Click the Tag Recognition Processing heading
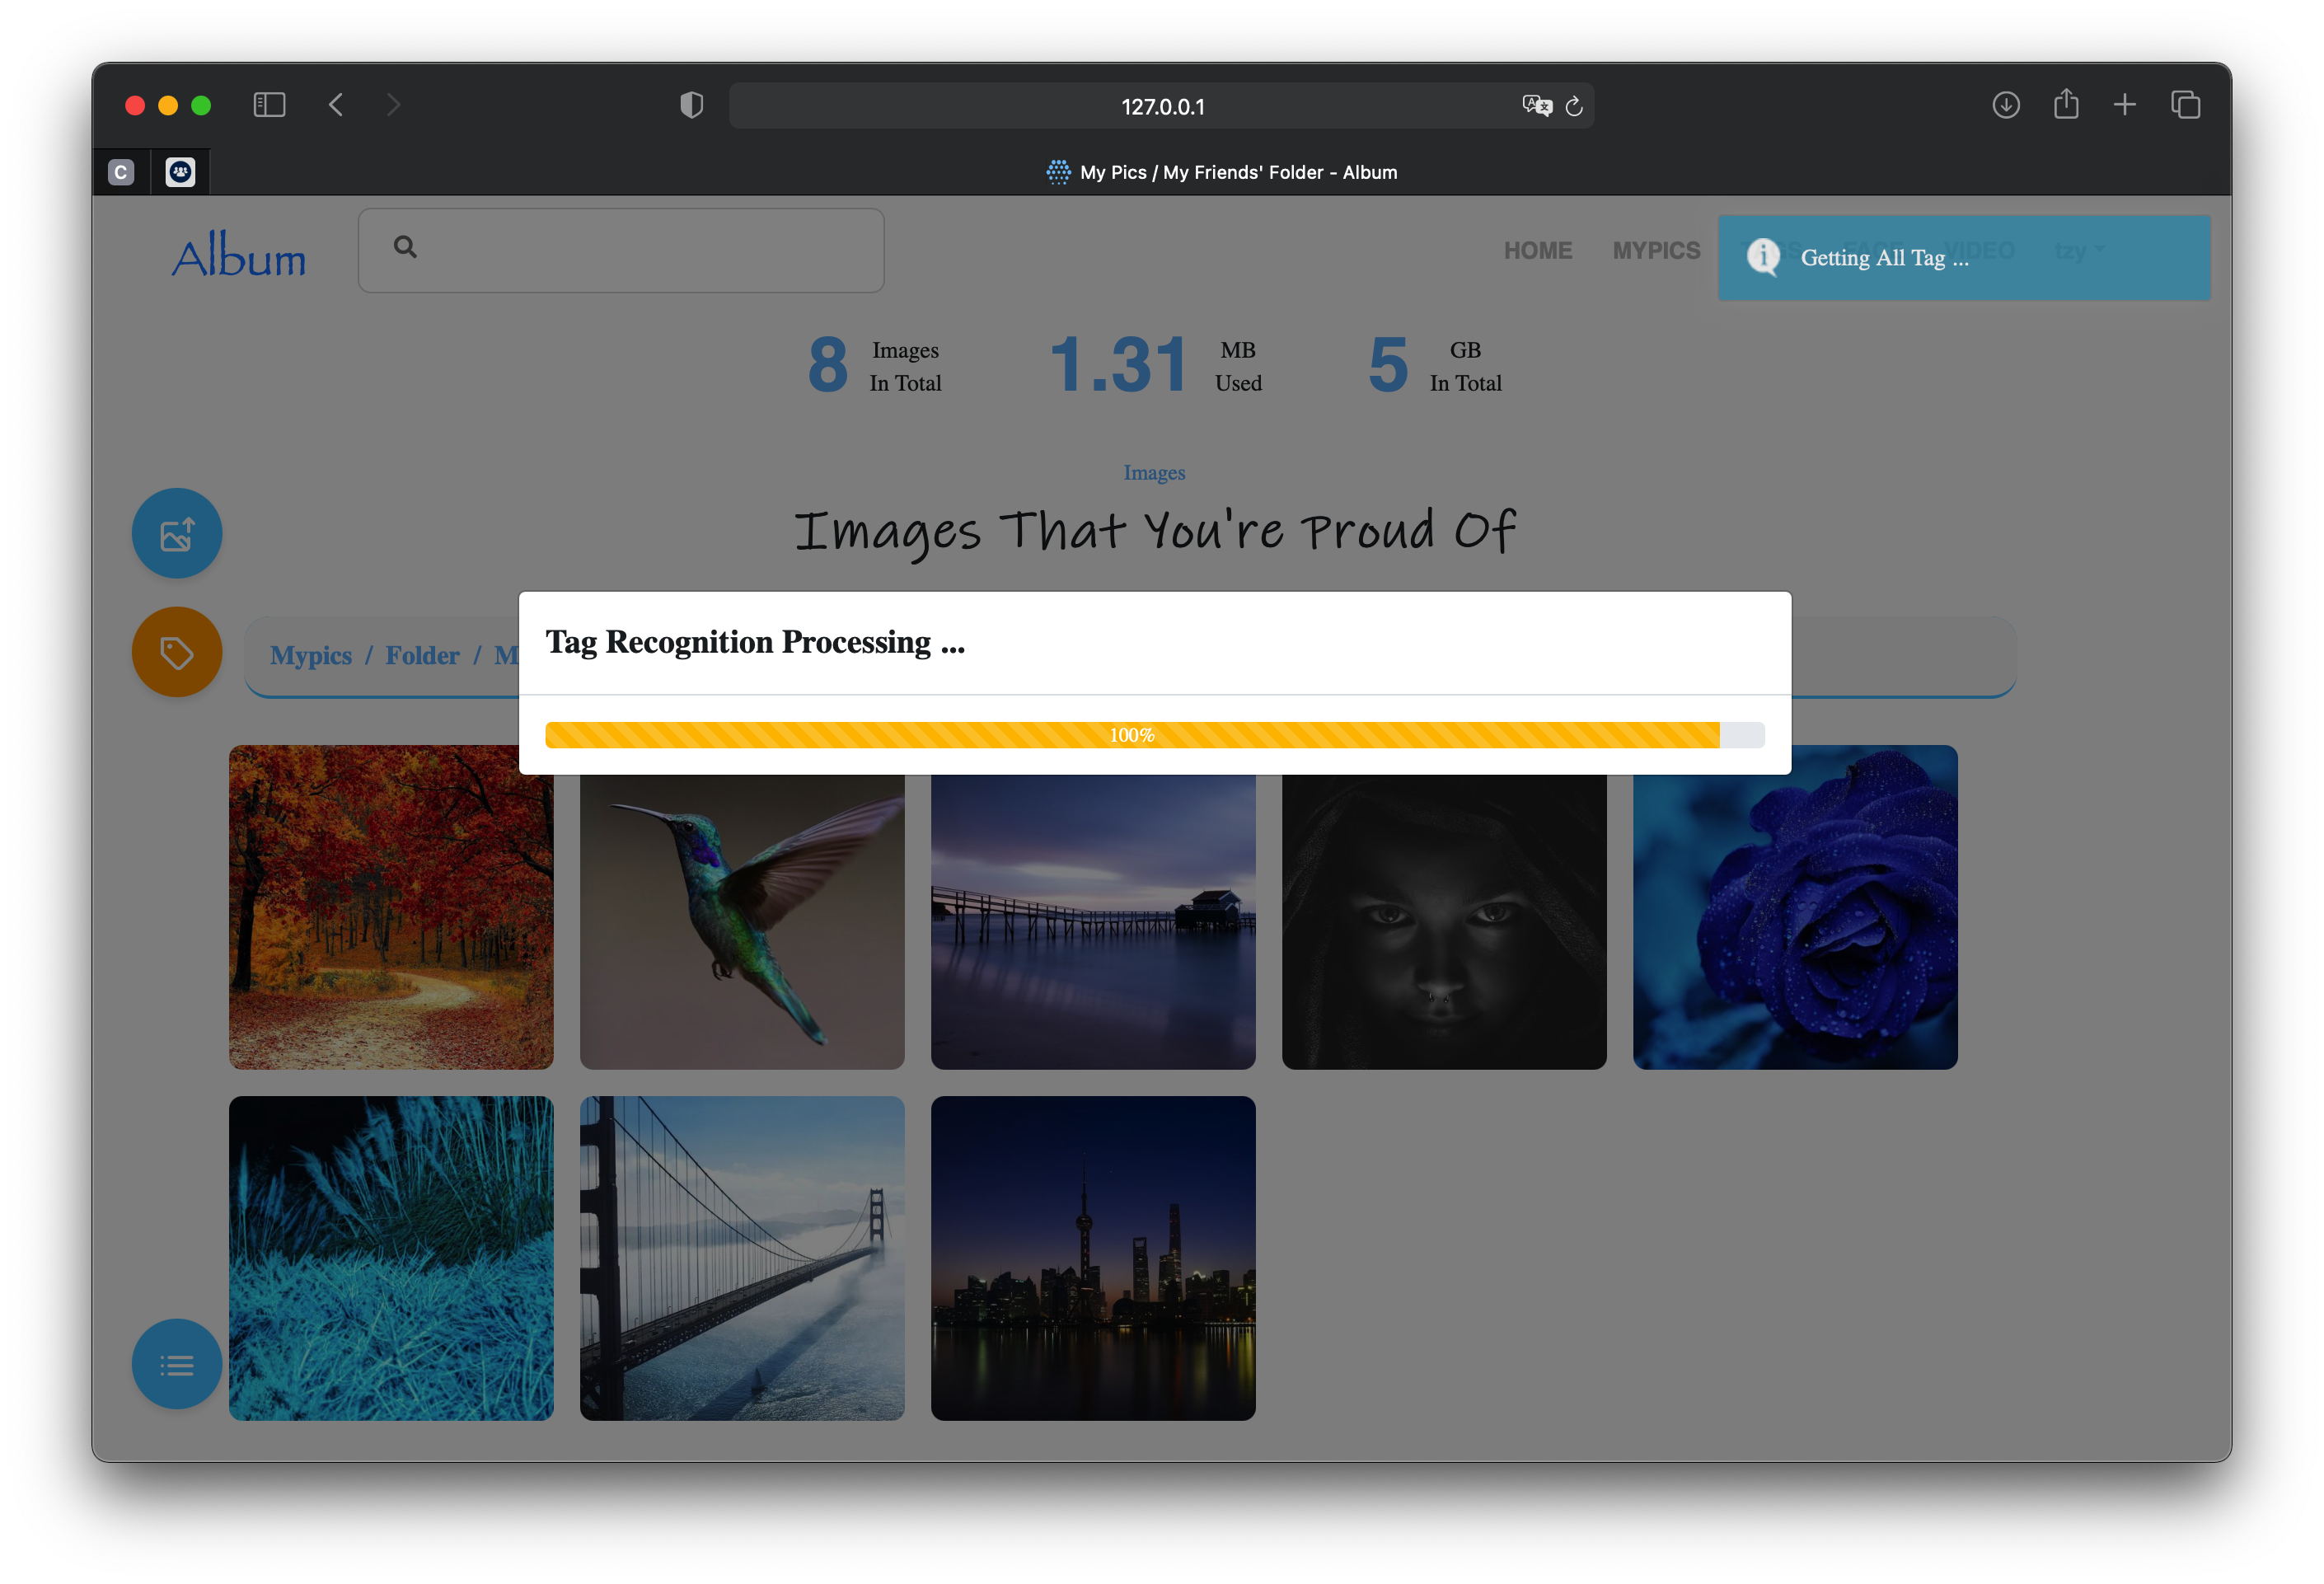 [755, 642]
